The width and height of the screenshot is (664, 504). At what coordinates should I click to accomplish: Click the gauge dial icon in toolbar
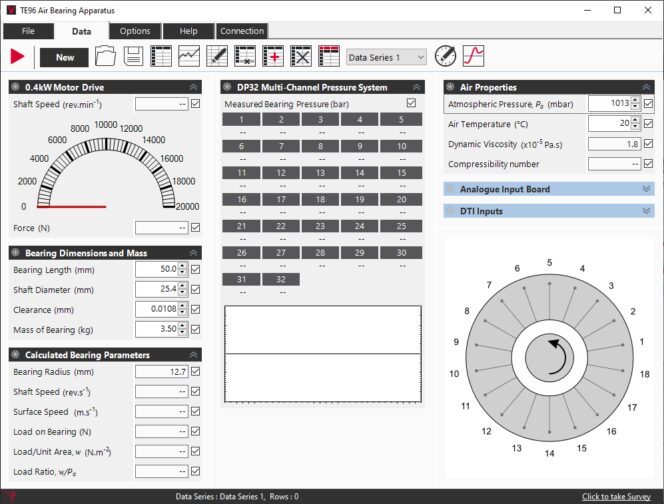click(445, 57)
